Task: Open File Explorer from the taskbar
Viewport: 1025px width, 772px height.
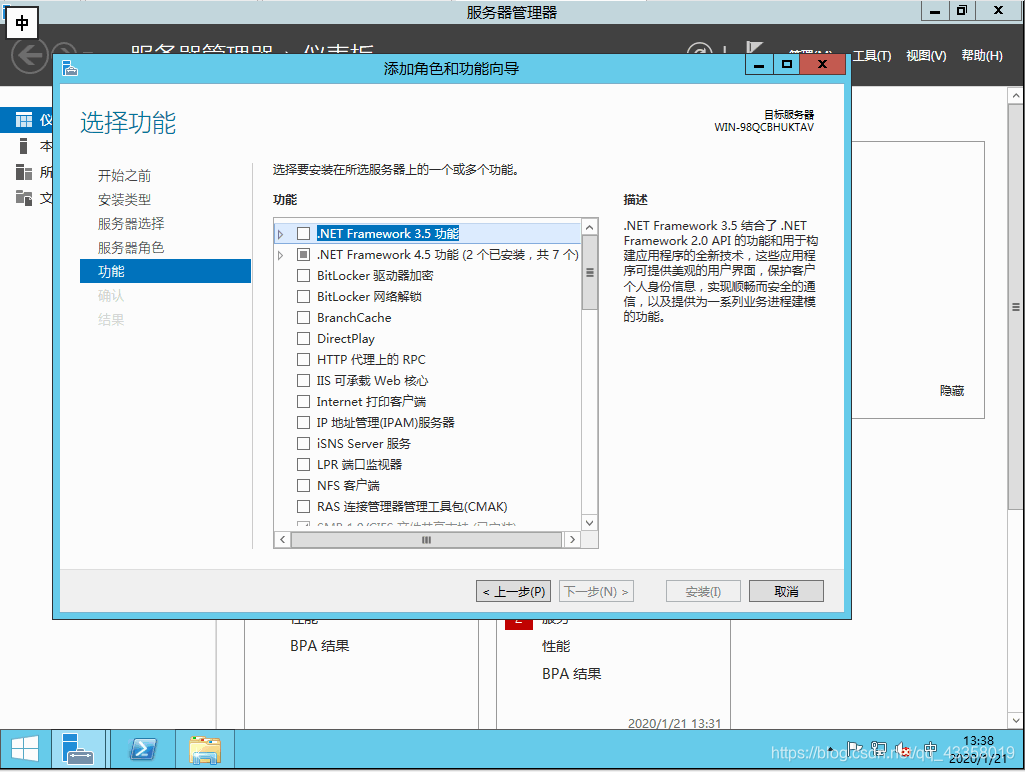Action: [205, 749]
